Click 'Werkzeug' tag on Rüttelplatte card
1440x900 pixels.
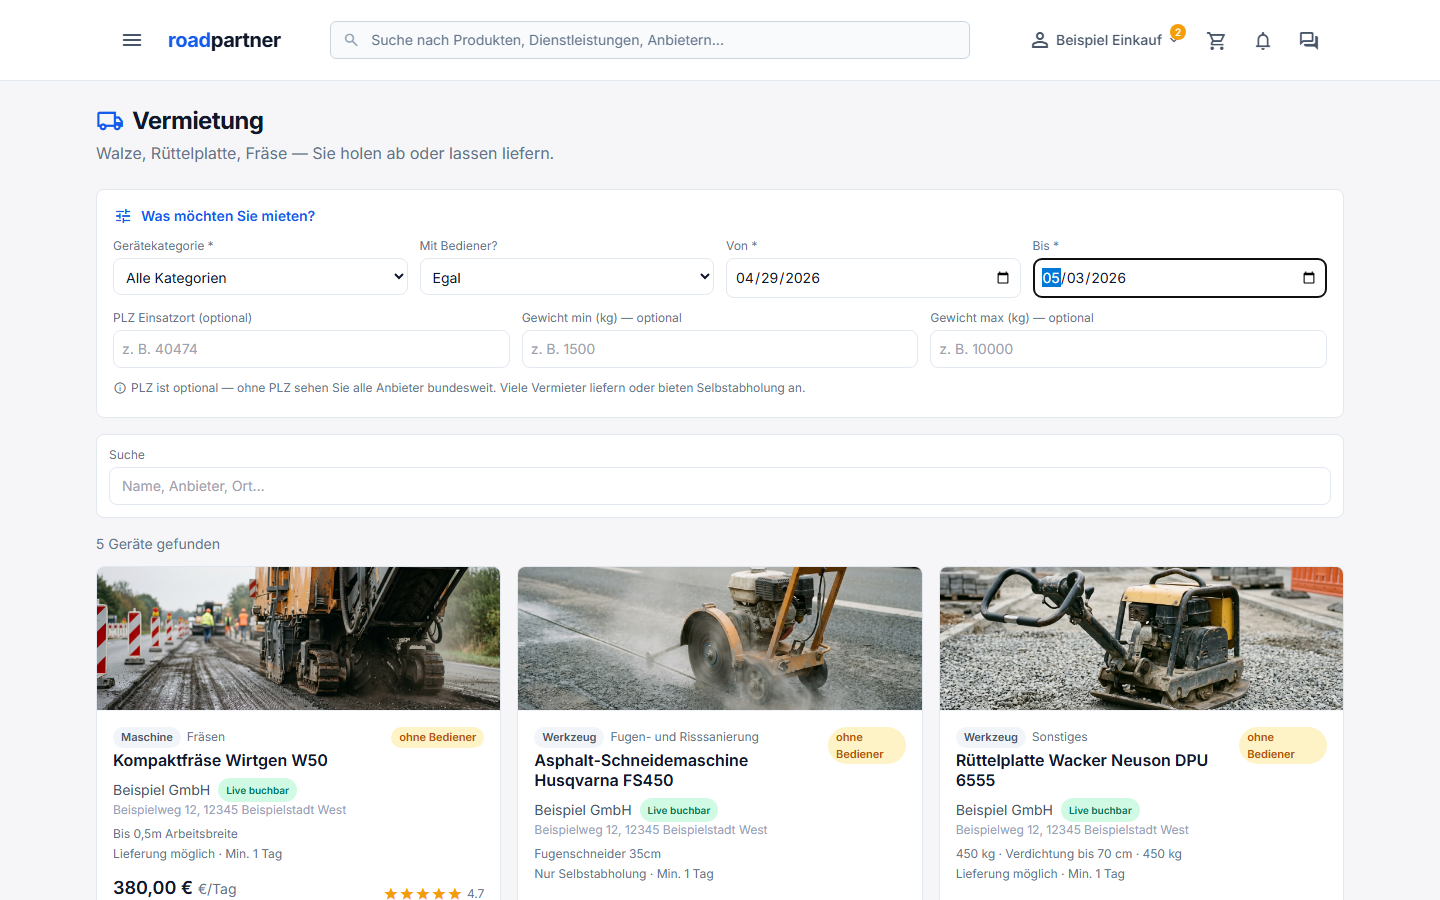tap(991, 737)
